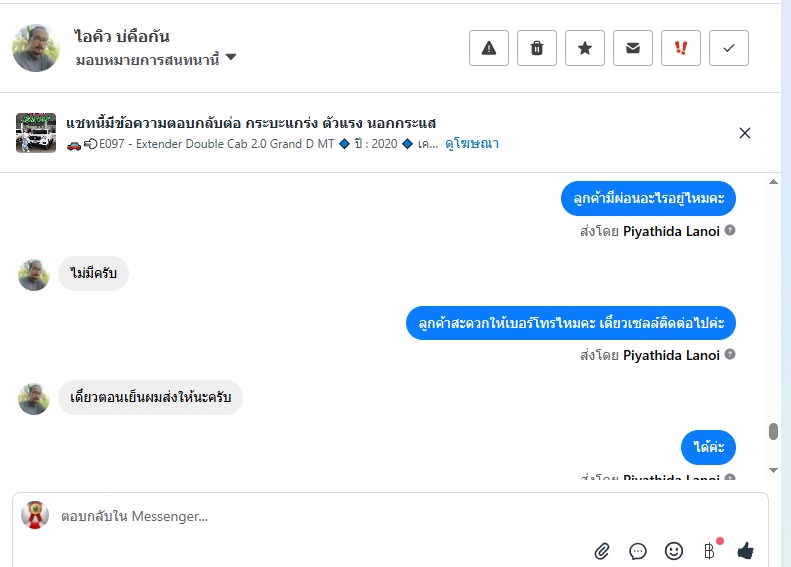Viewport: 791px width, 567px height.
Task: Mark conversation unread with envelope icon
Action: pyautogui.click(x=633, y=48)
